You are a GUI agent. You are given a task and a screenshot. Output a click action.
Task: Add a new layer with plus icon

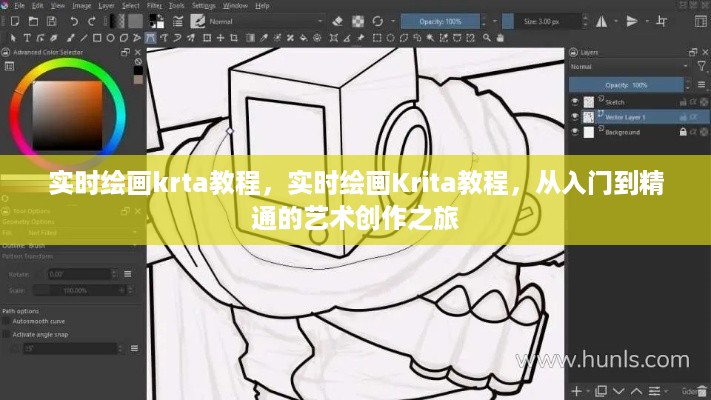click(x=576, y=391)
